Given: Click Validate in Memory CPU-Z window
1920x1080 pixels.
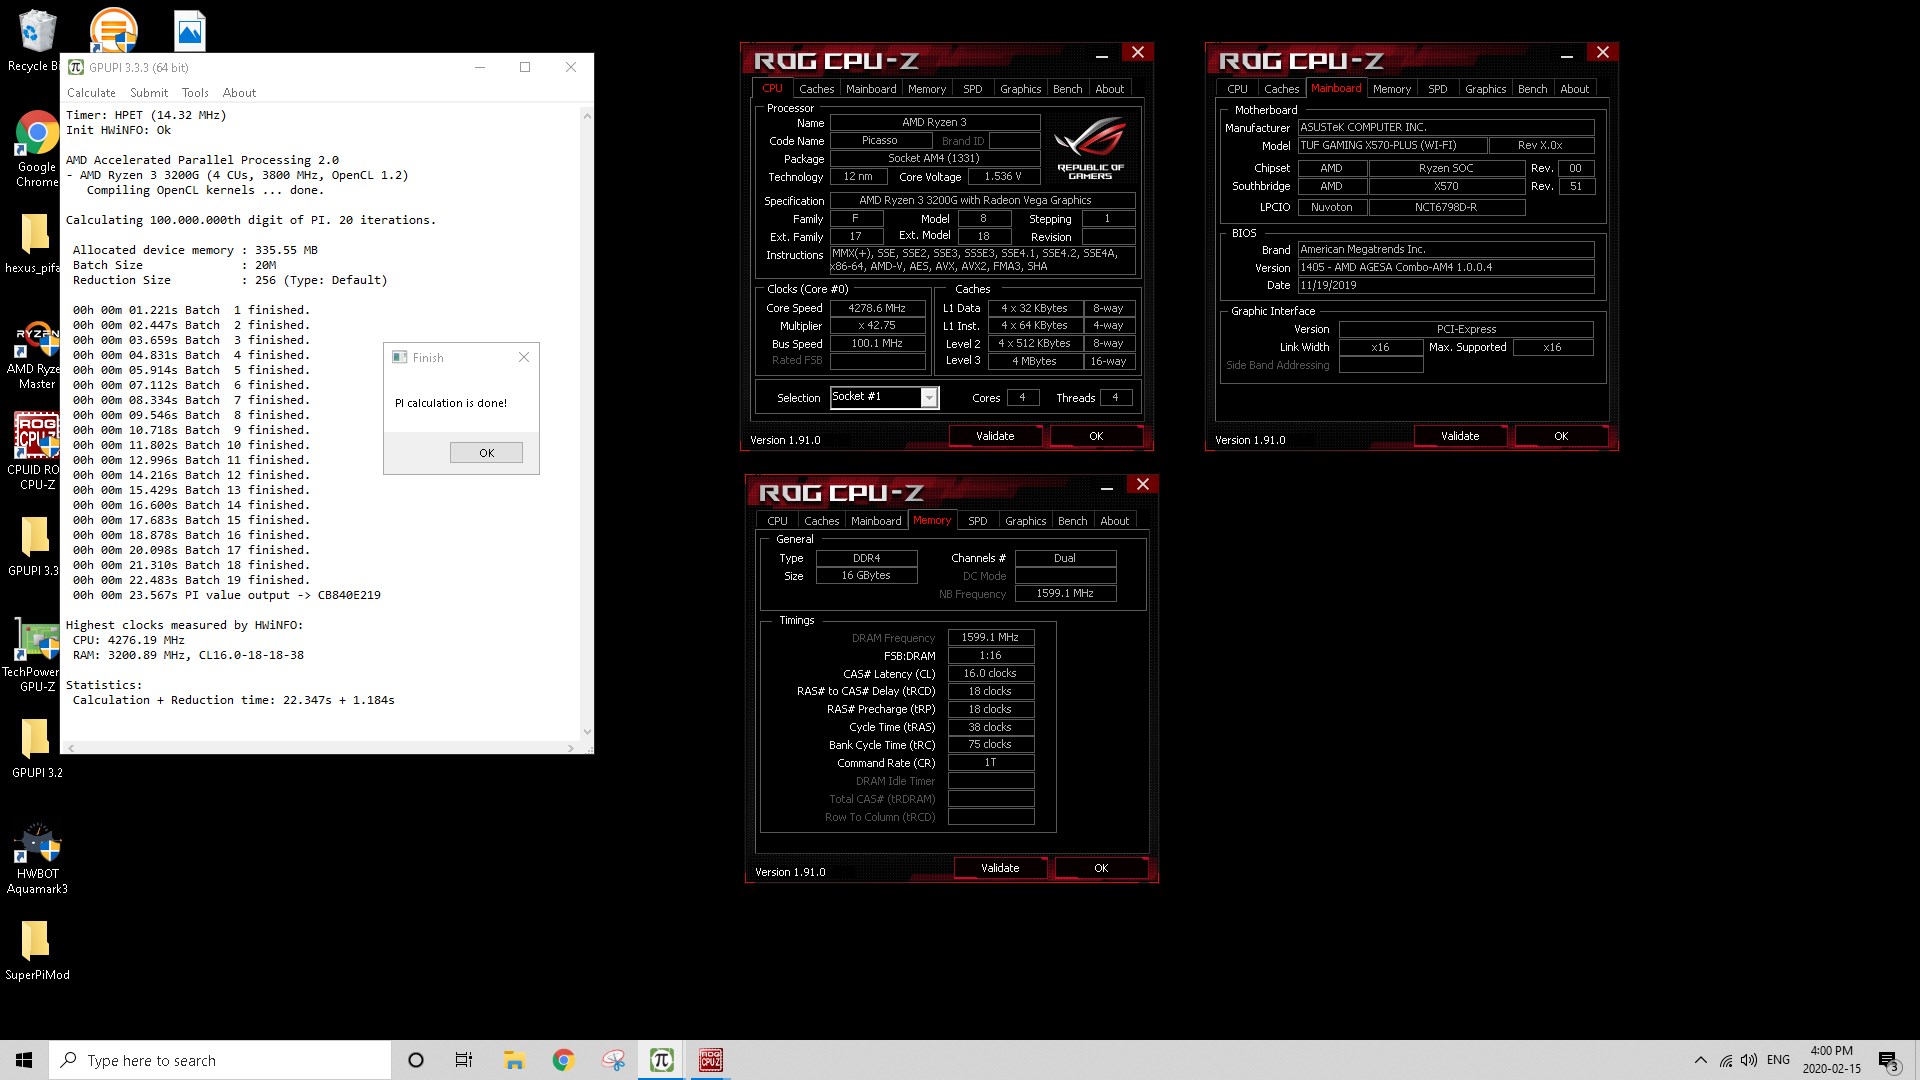Looking at the screenshot, I should pyautogui.click(x=1000, y=868).
